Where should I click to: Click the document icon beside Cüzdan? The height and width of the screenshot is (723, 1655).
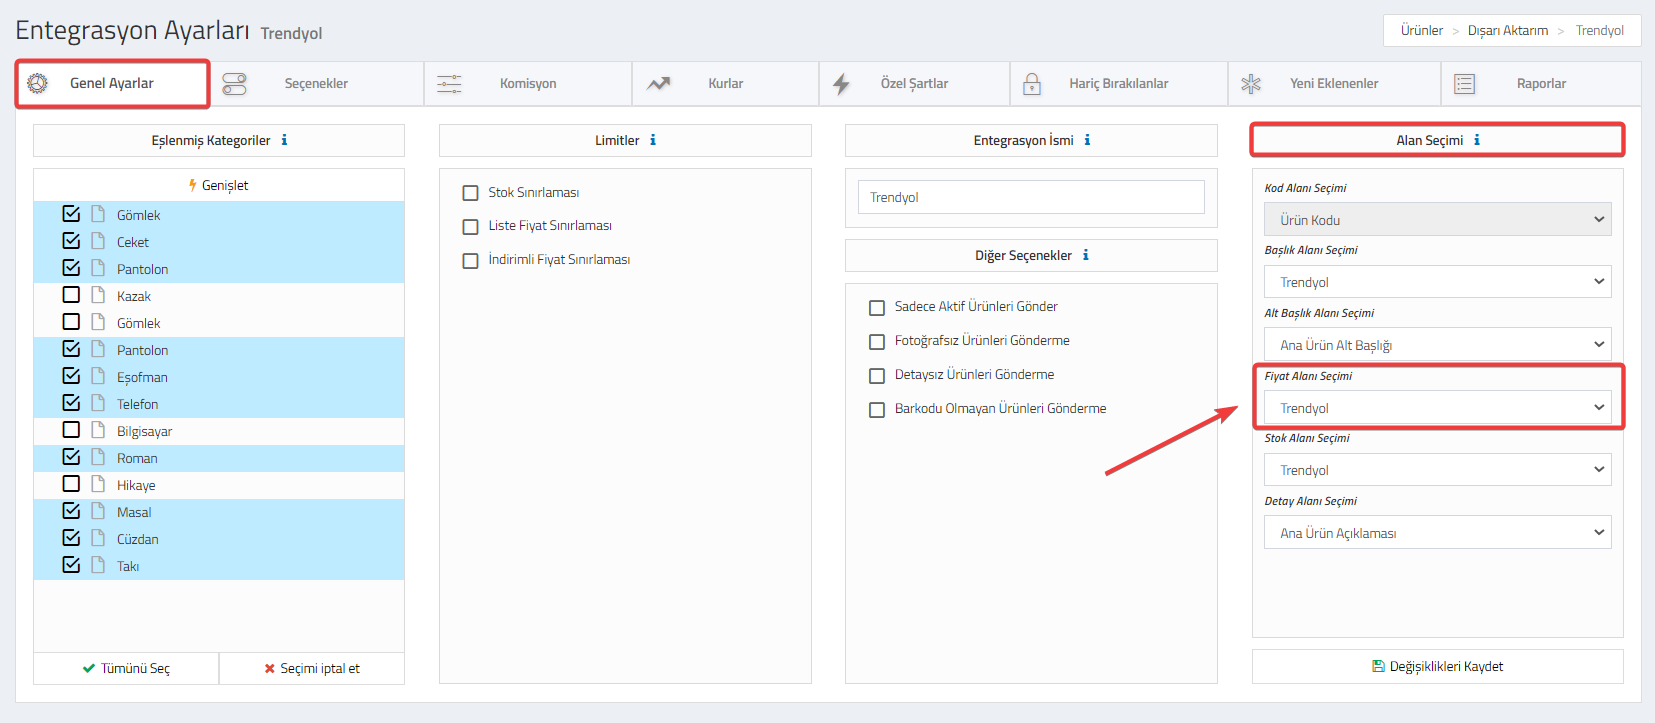click(98, 538)
